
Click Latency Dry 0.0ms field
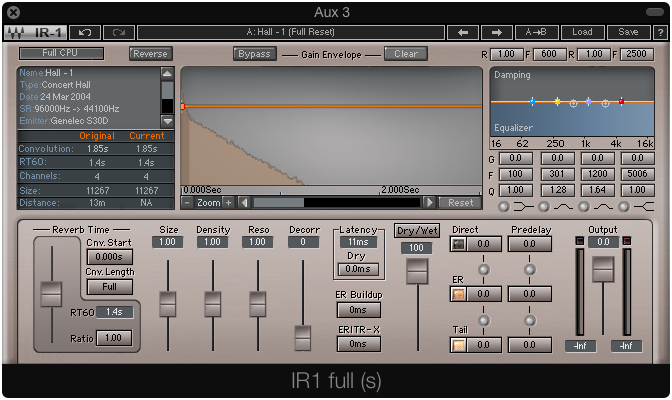pos(358,269)
